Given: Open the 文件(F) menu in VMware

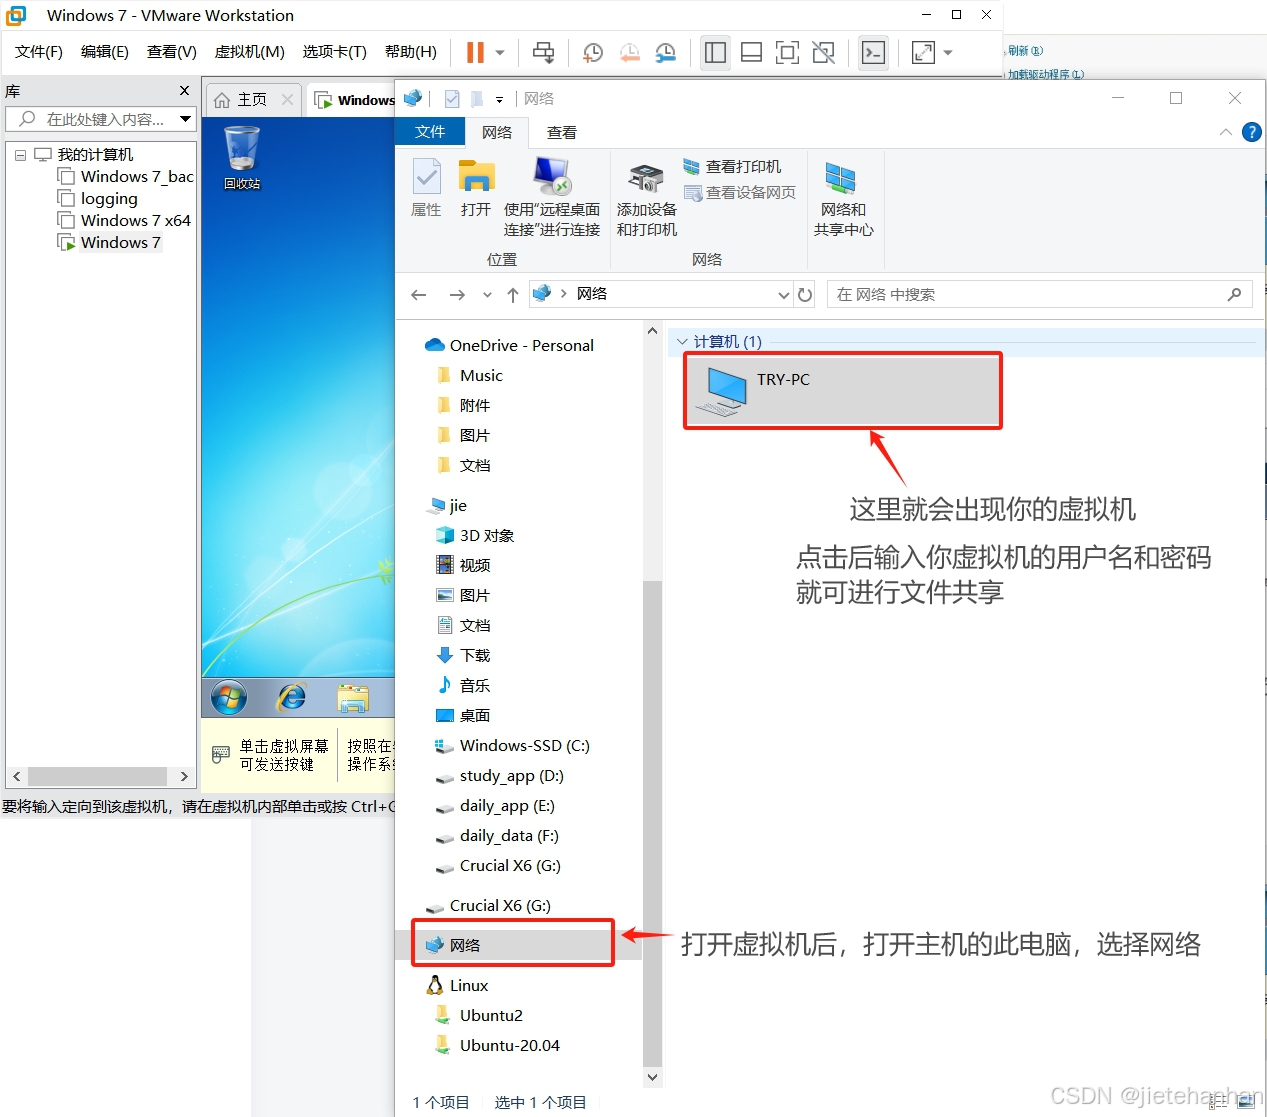Looking at the screenshot, I should (x=38, y=52).
